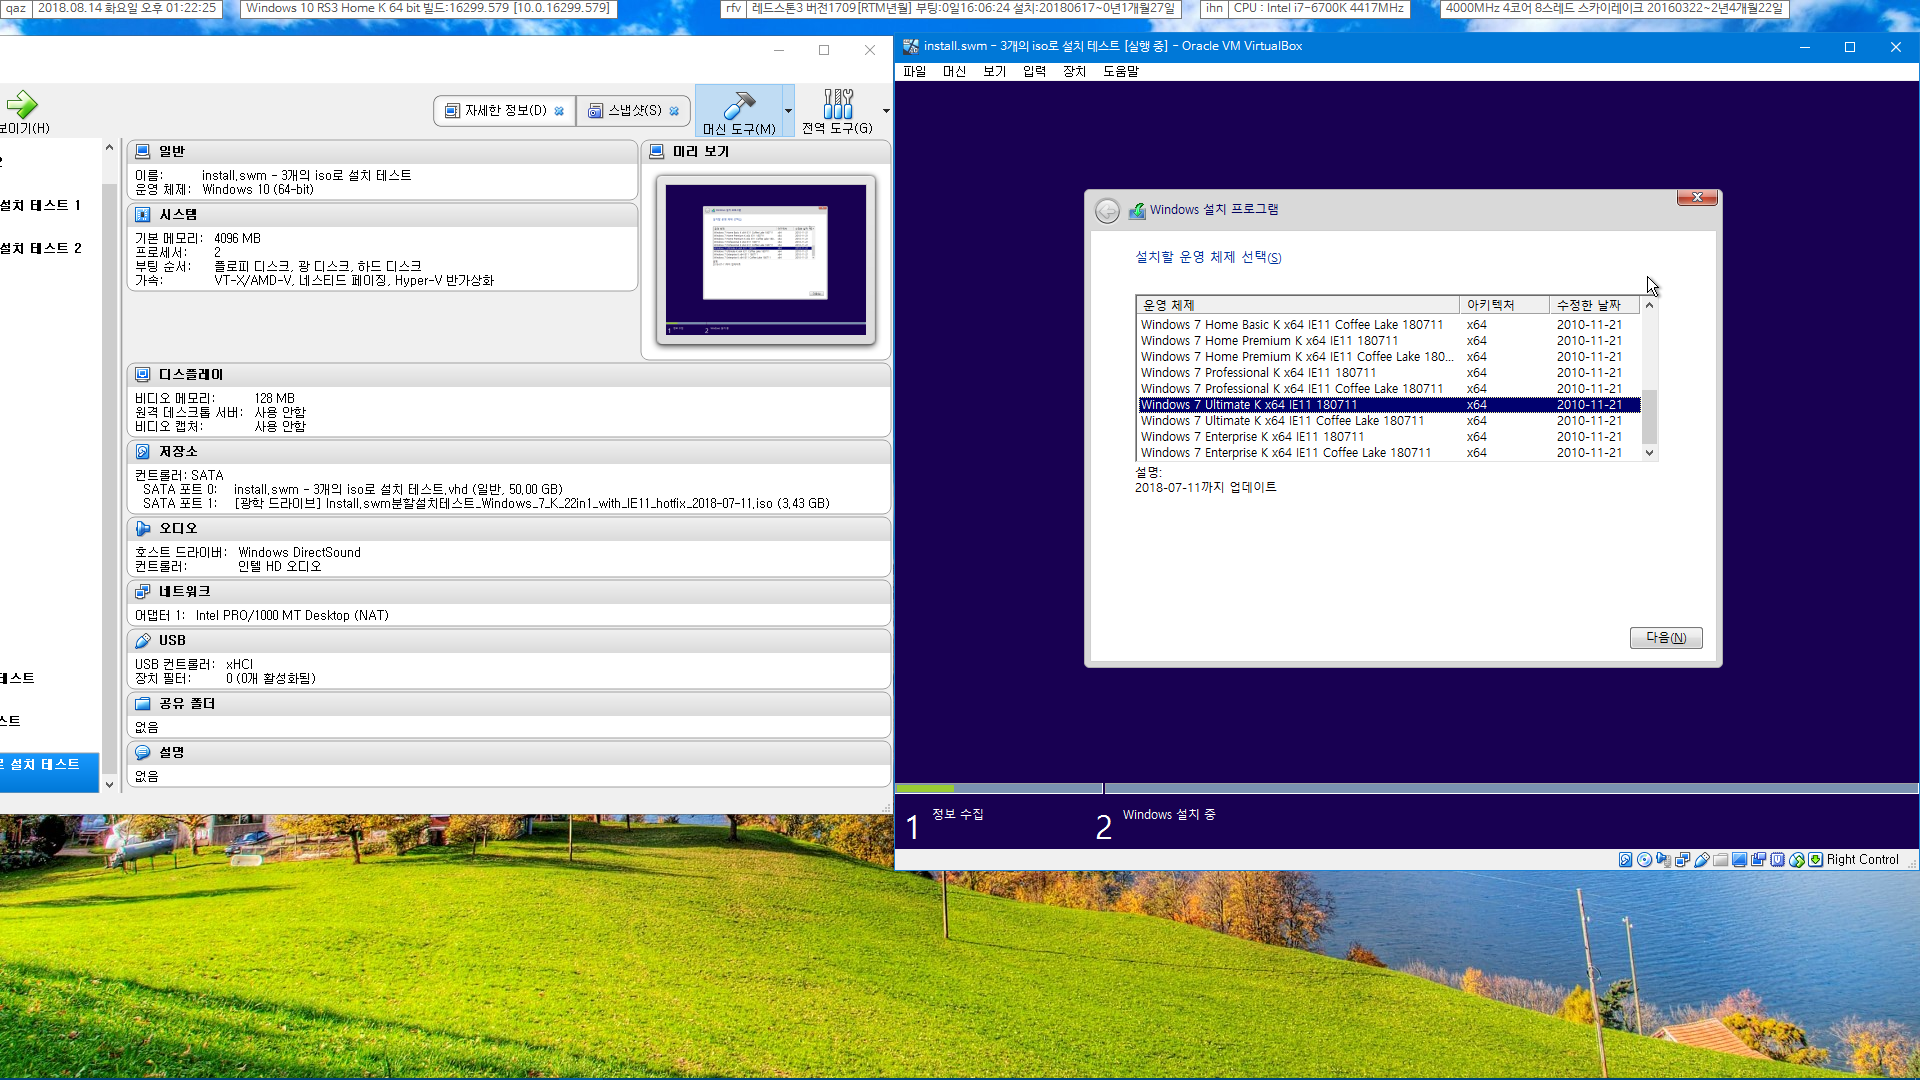Click OS list scroll down arrow
This screenshot has height=1080, width=1920.
click(1650, 453)
